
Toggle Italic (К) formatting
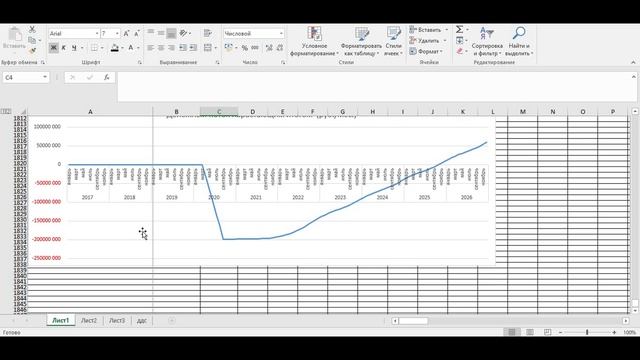pyautogui.click(x=64, y=48)
